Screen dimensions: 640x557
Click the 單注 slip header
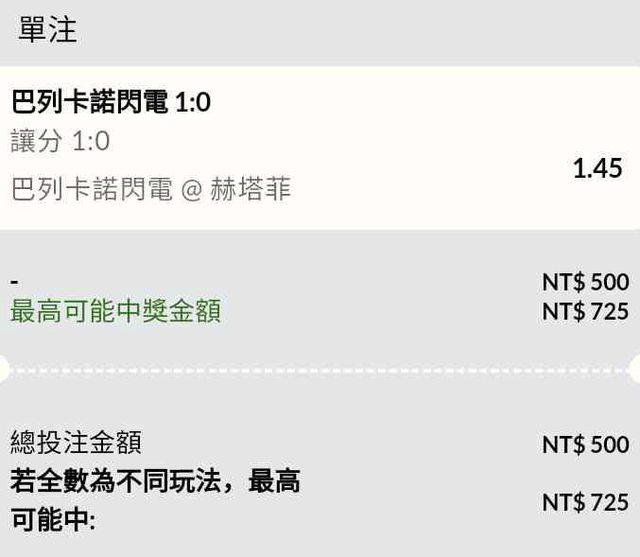(47, 31)
